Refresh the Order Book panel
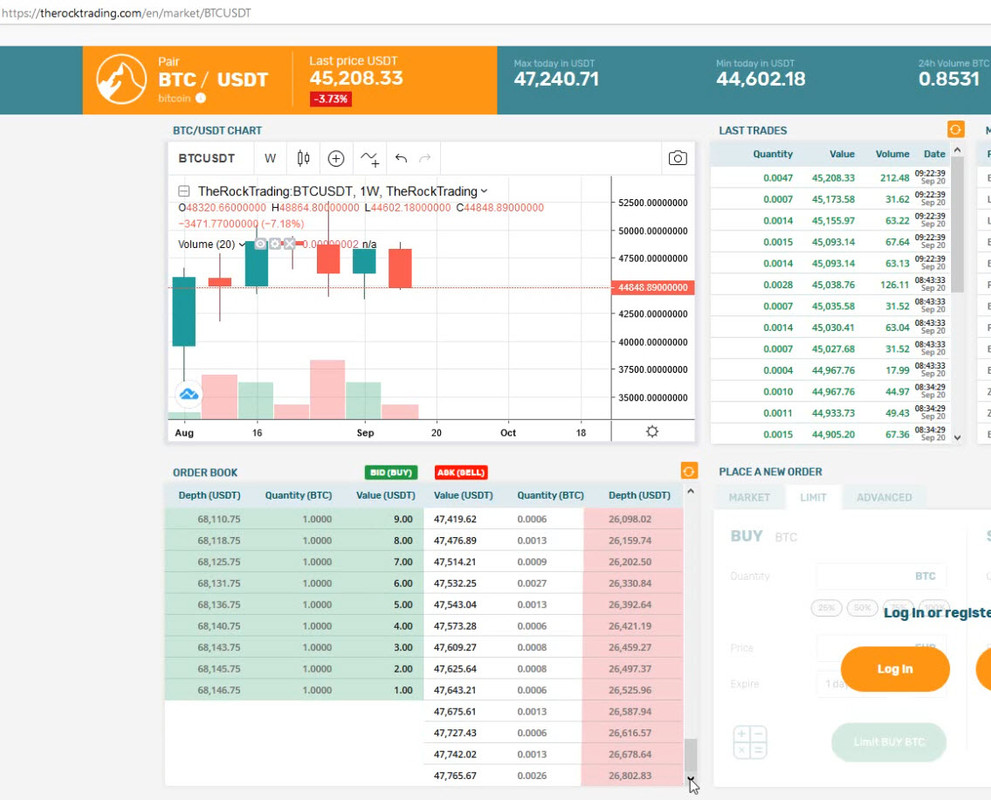Image resolution: width=991 pixels, height=800 pixels. click(689, 470)
